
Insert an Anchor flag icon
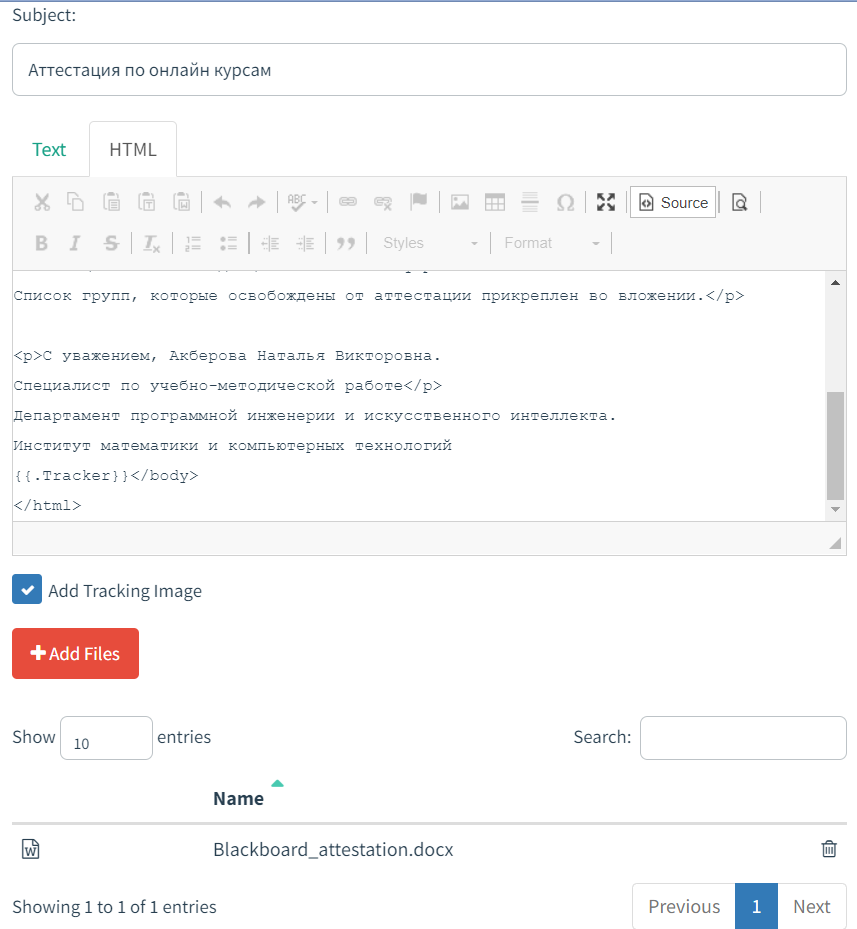tap(419, 202)
